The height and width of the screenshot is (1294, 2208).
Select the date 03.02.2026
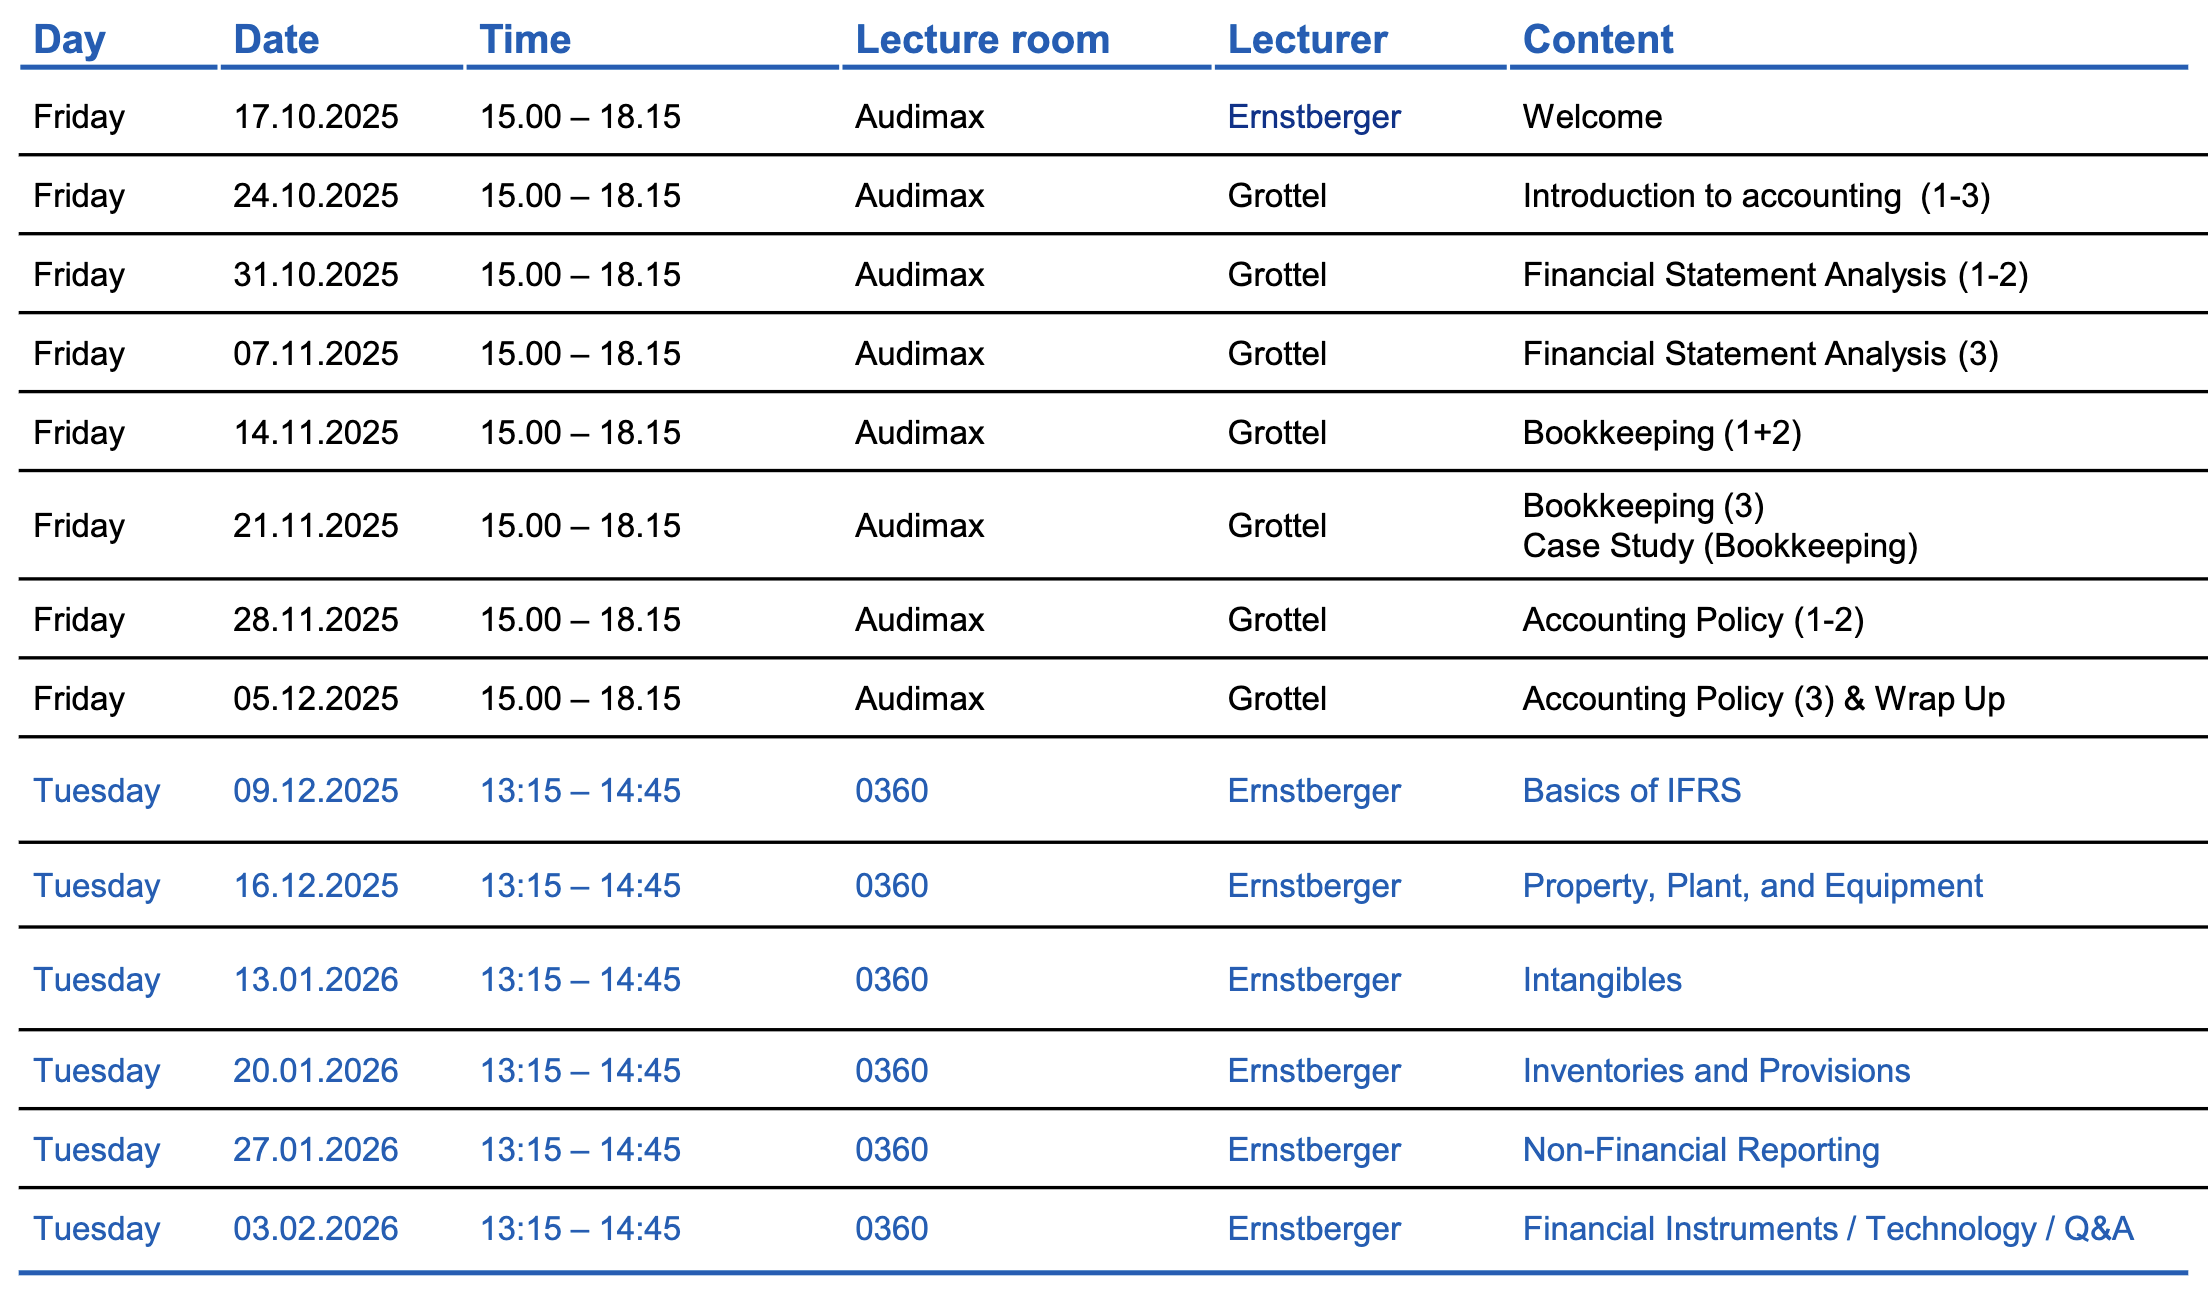tap(316, 1229)
